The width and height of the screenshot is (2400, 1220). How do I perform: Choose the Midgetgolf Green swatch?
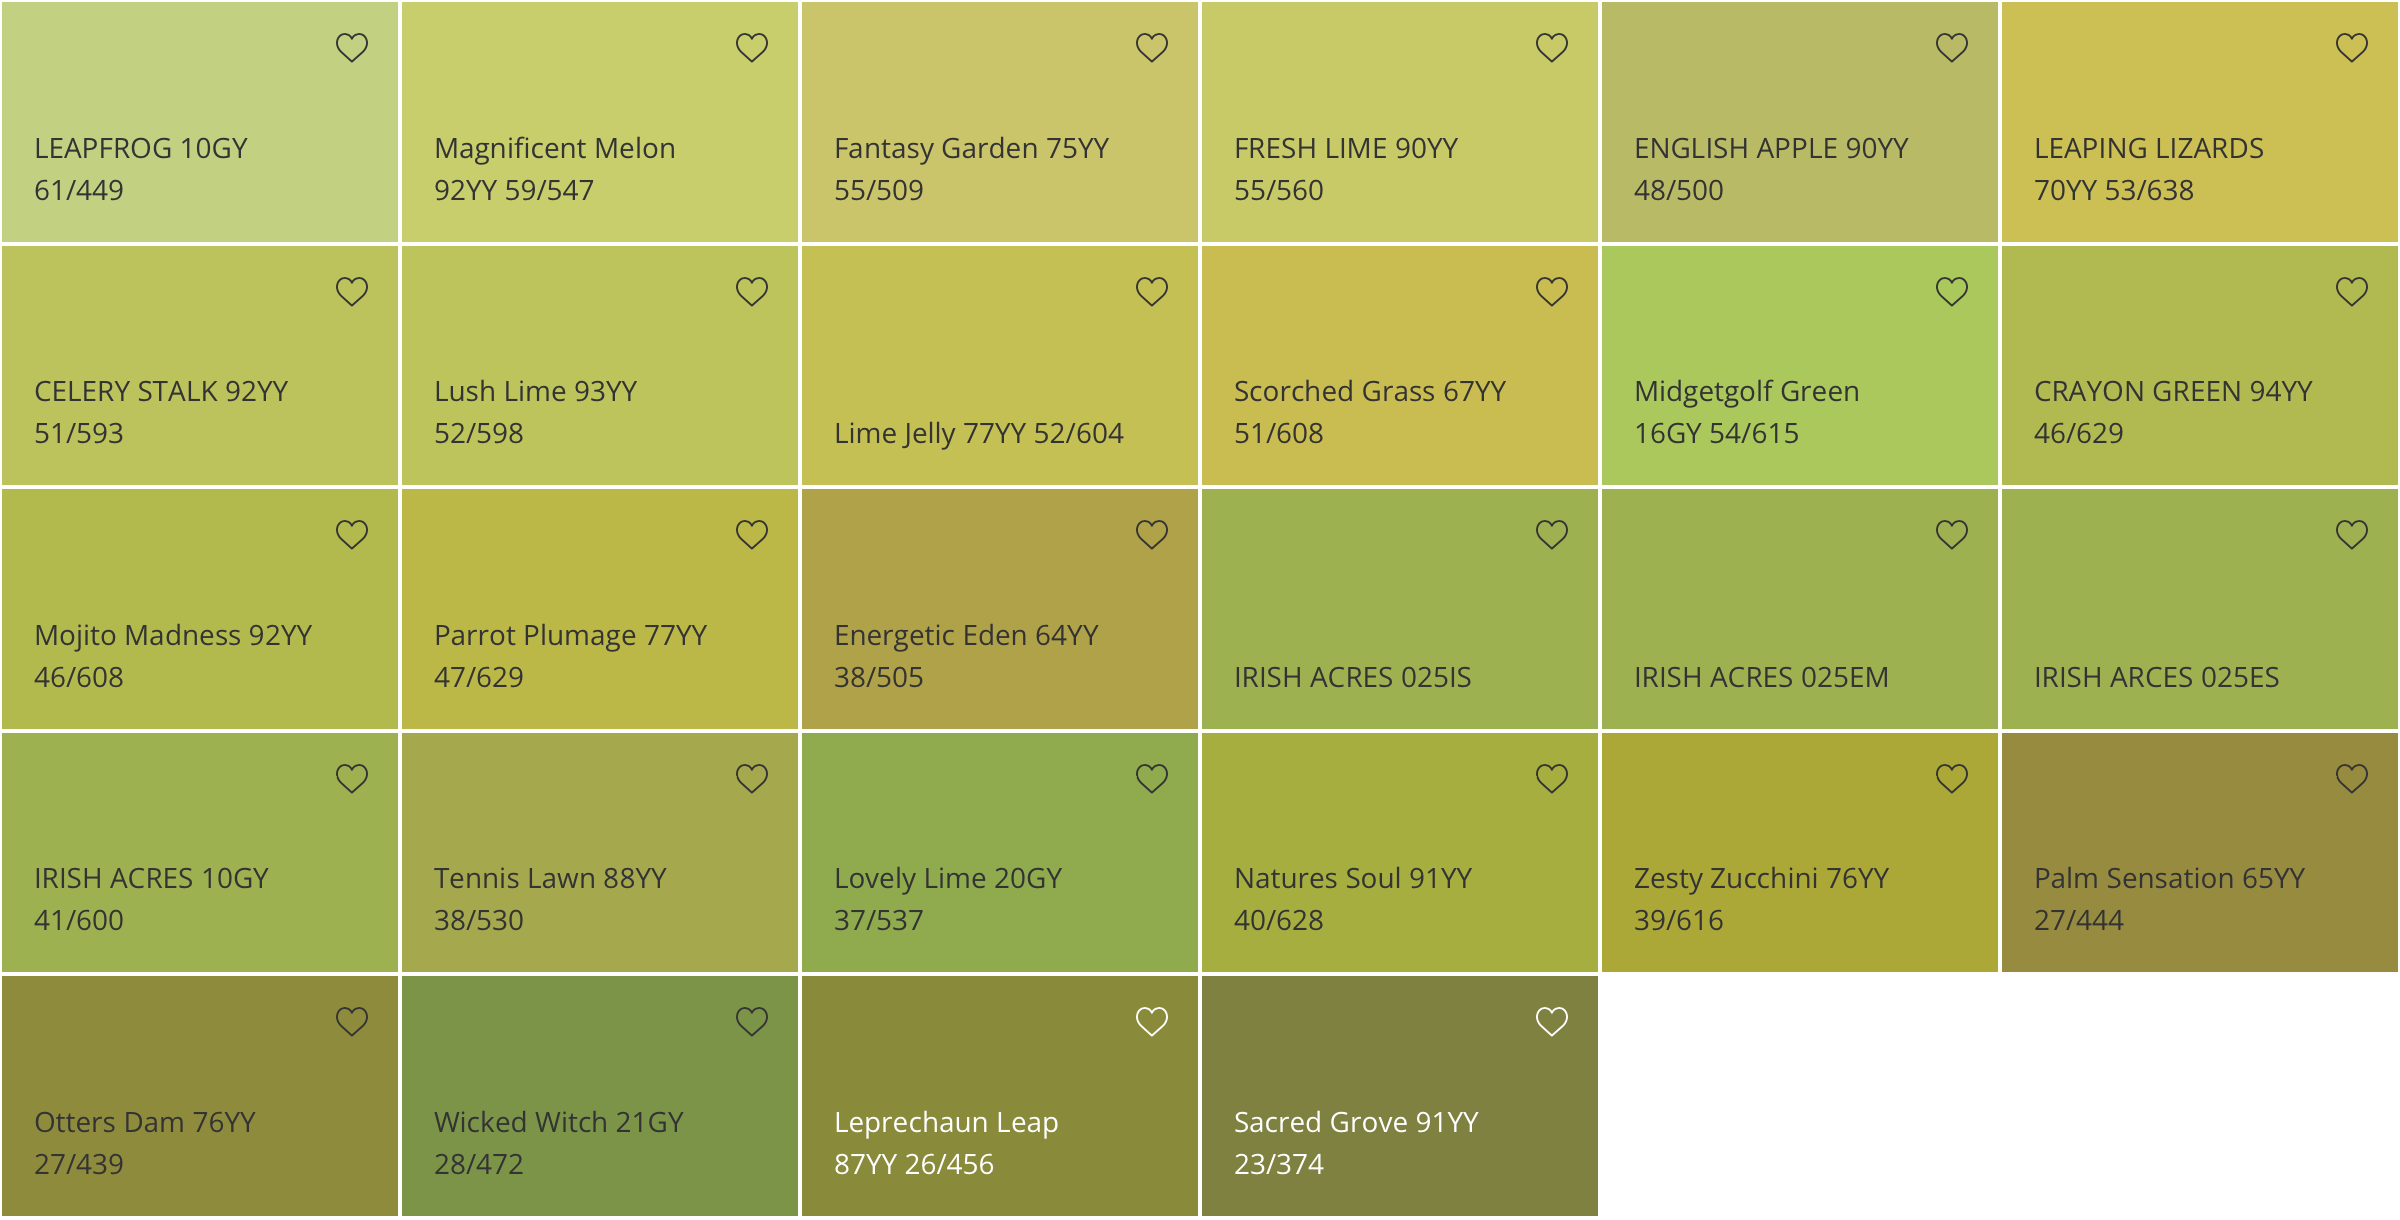[x=1800, y=366]
